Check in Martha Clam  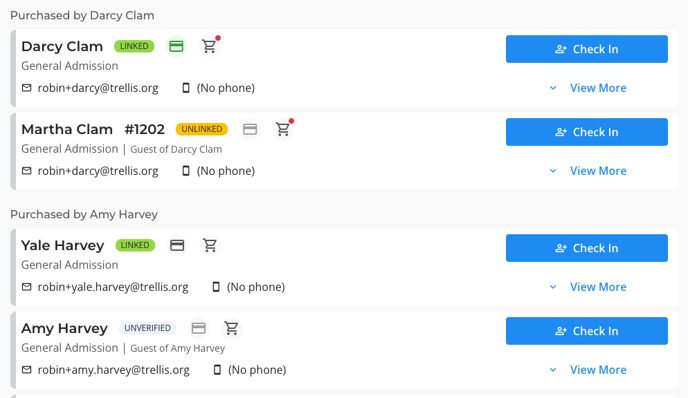587,132
